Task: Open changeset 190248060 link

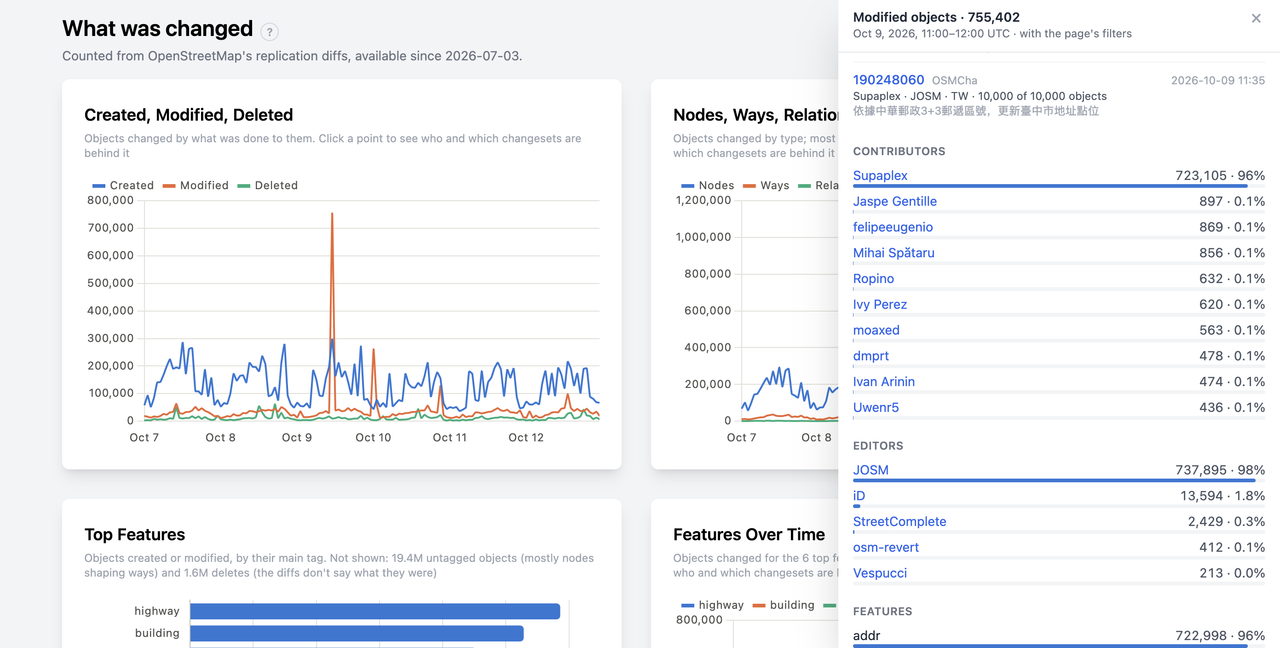Action: (x=888, y=80)
